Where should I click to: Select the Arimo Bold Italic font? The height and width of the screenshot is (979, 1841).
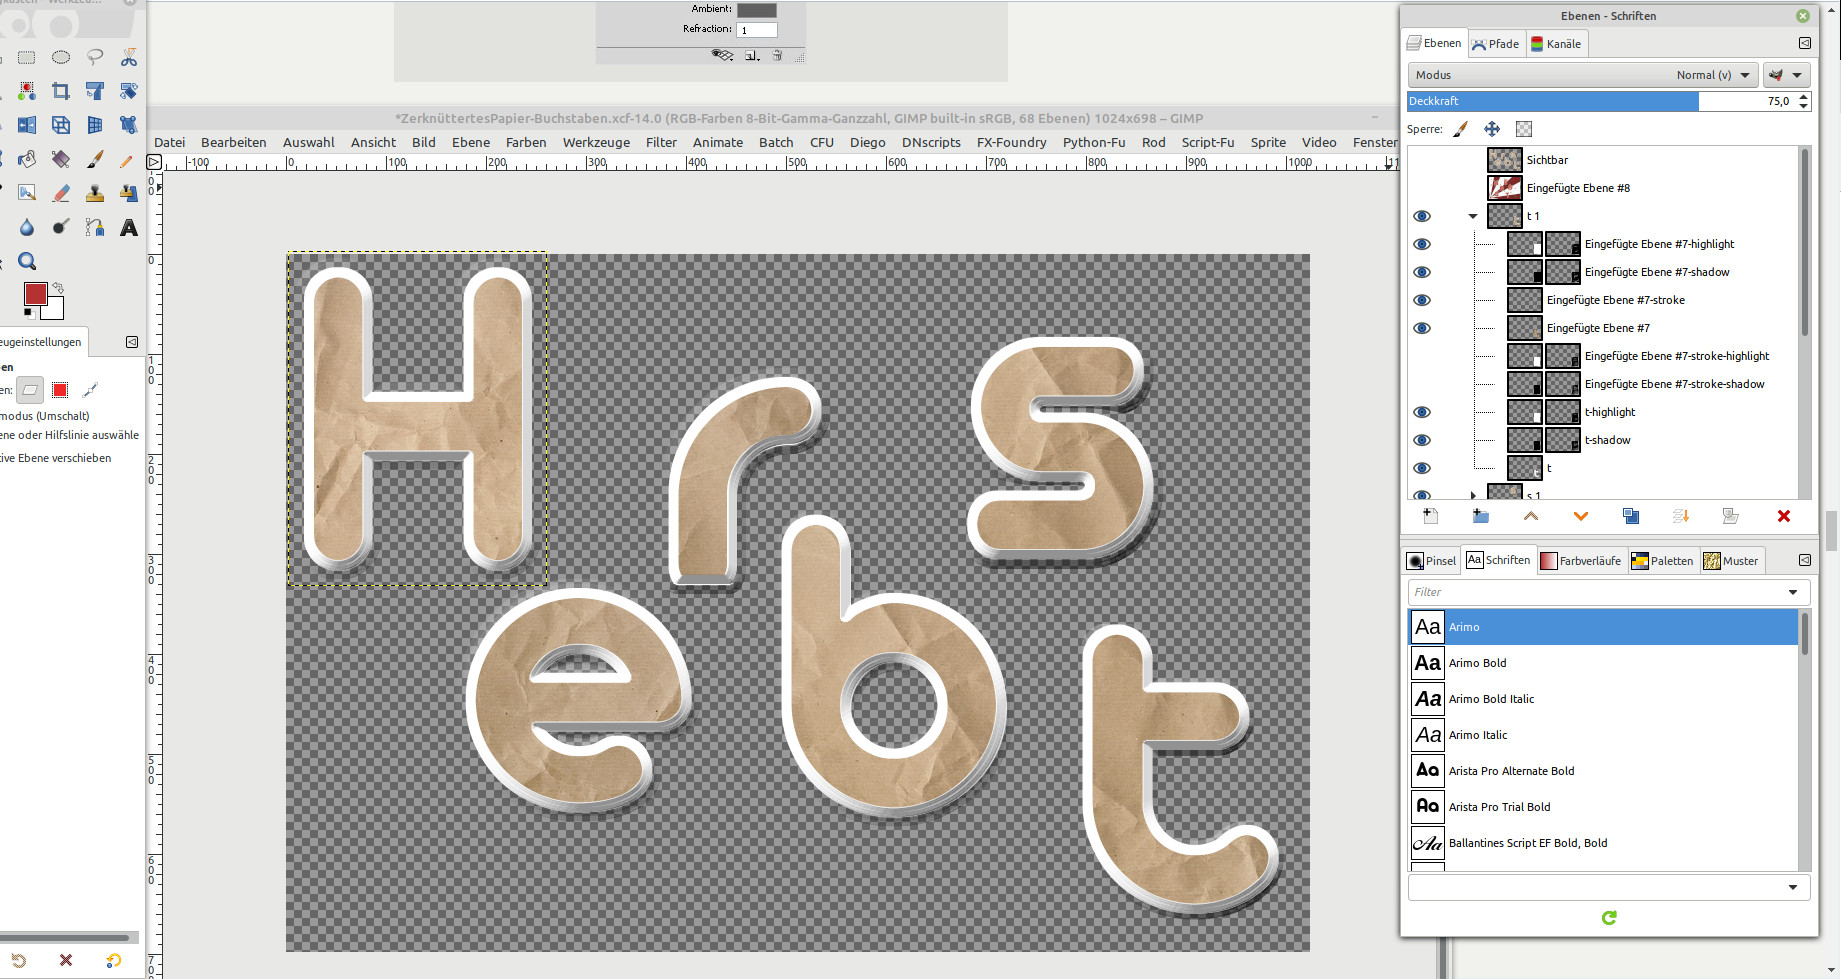tap(1603, 699)
